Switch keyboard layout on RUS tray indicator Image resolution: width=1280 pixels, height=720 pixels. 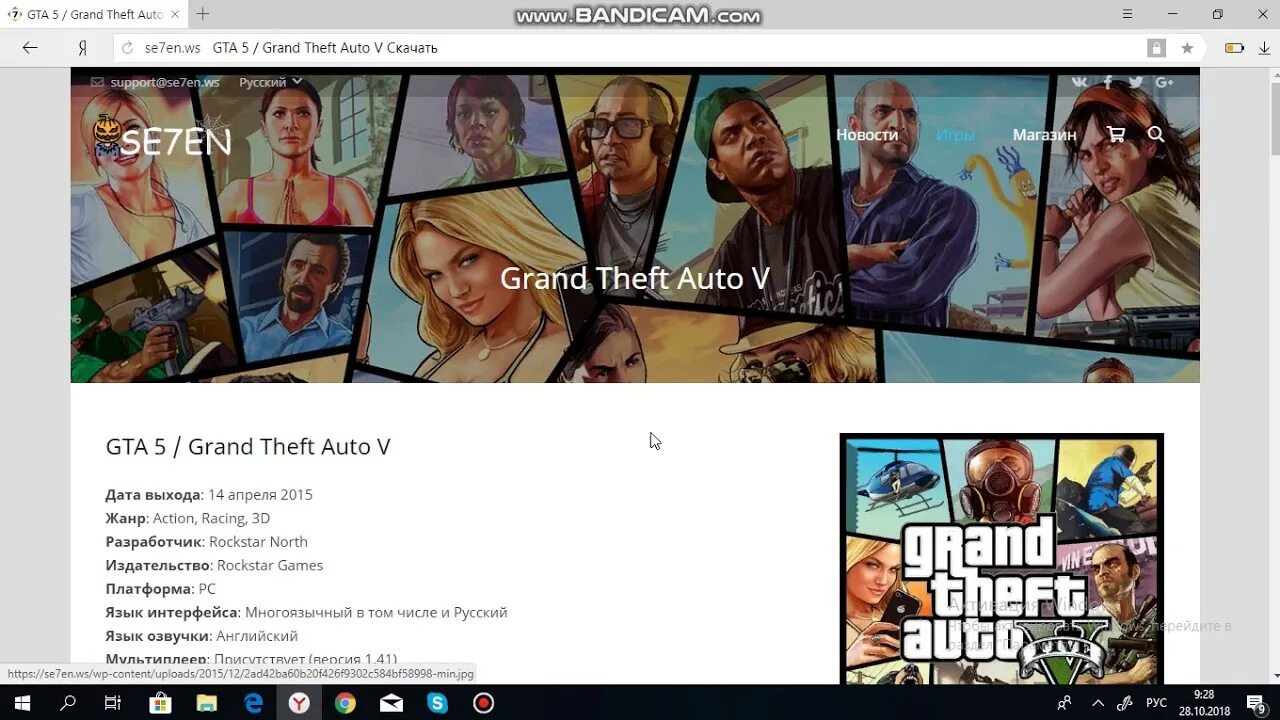click(1155, 702)
